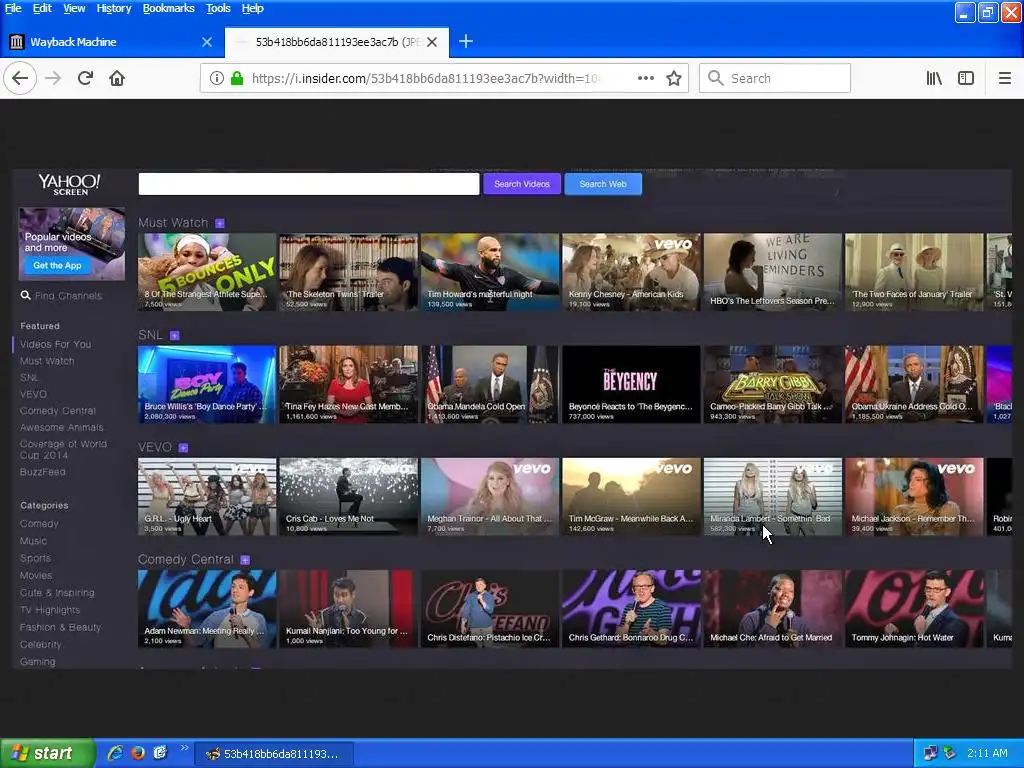Click plus icon next to VEVO heading
The width and height of the screenshot is (1024, 768).
click(184, 448)
